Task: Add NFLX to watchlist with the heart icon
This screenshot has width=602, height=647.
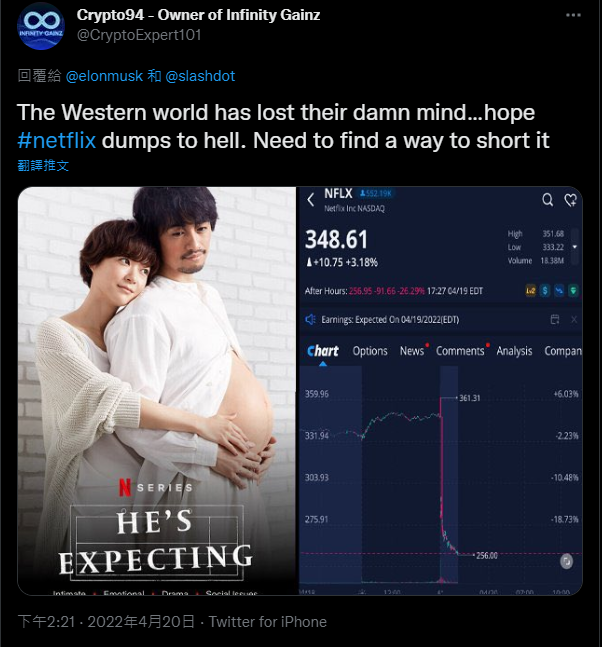Action: point(571,200)
